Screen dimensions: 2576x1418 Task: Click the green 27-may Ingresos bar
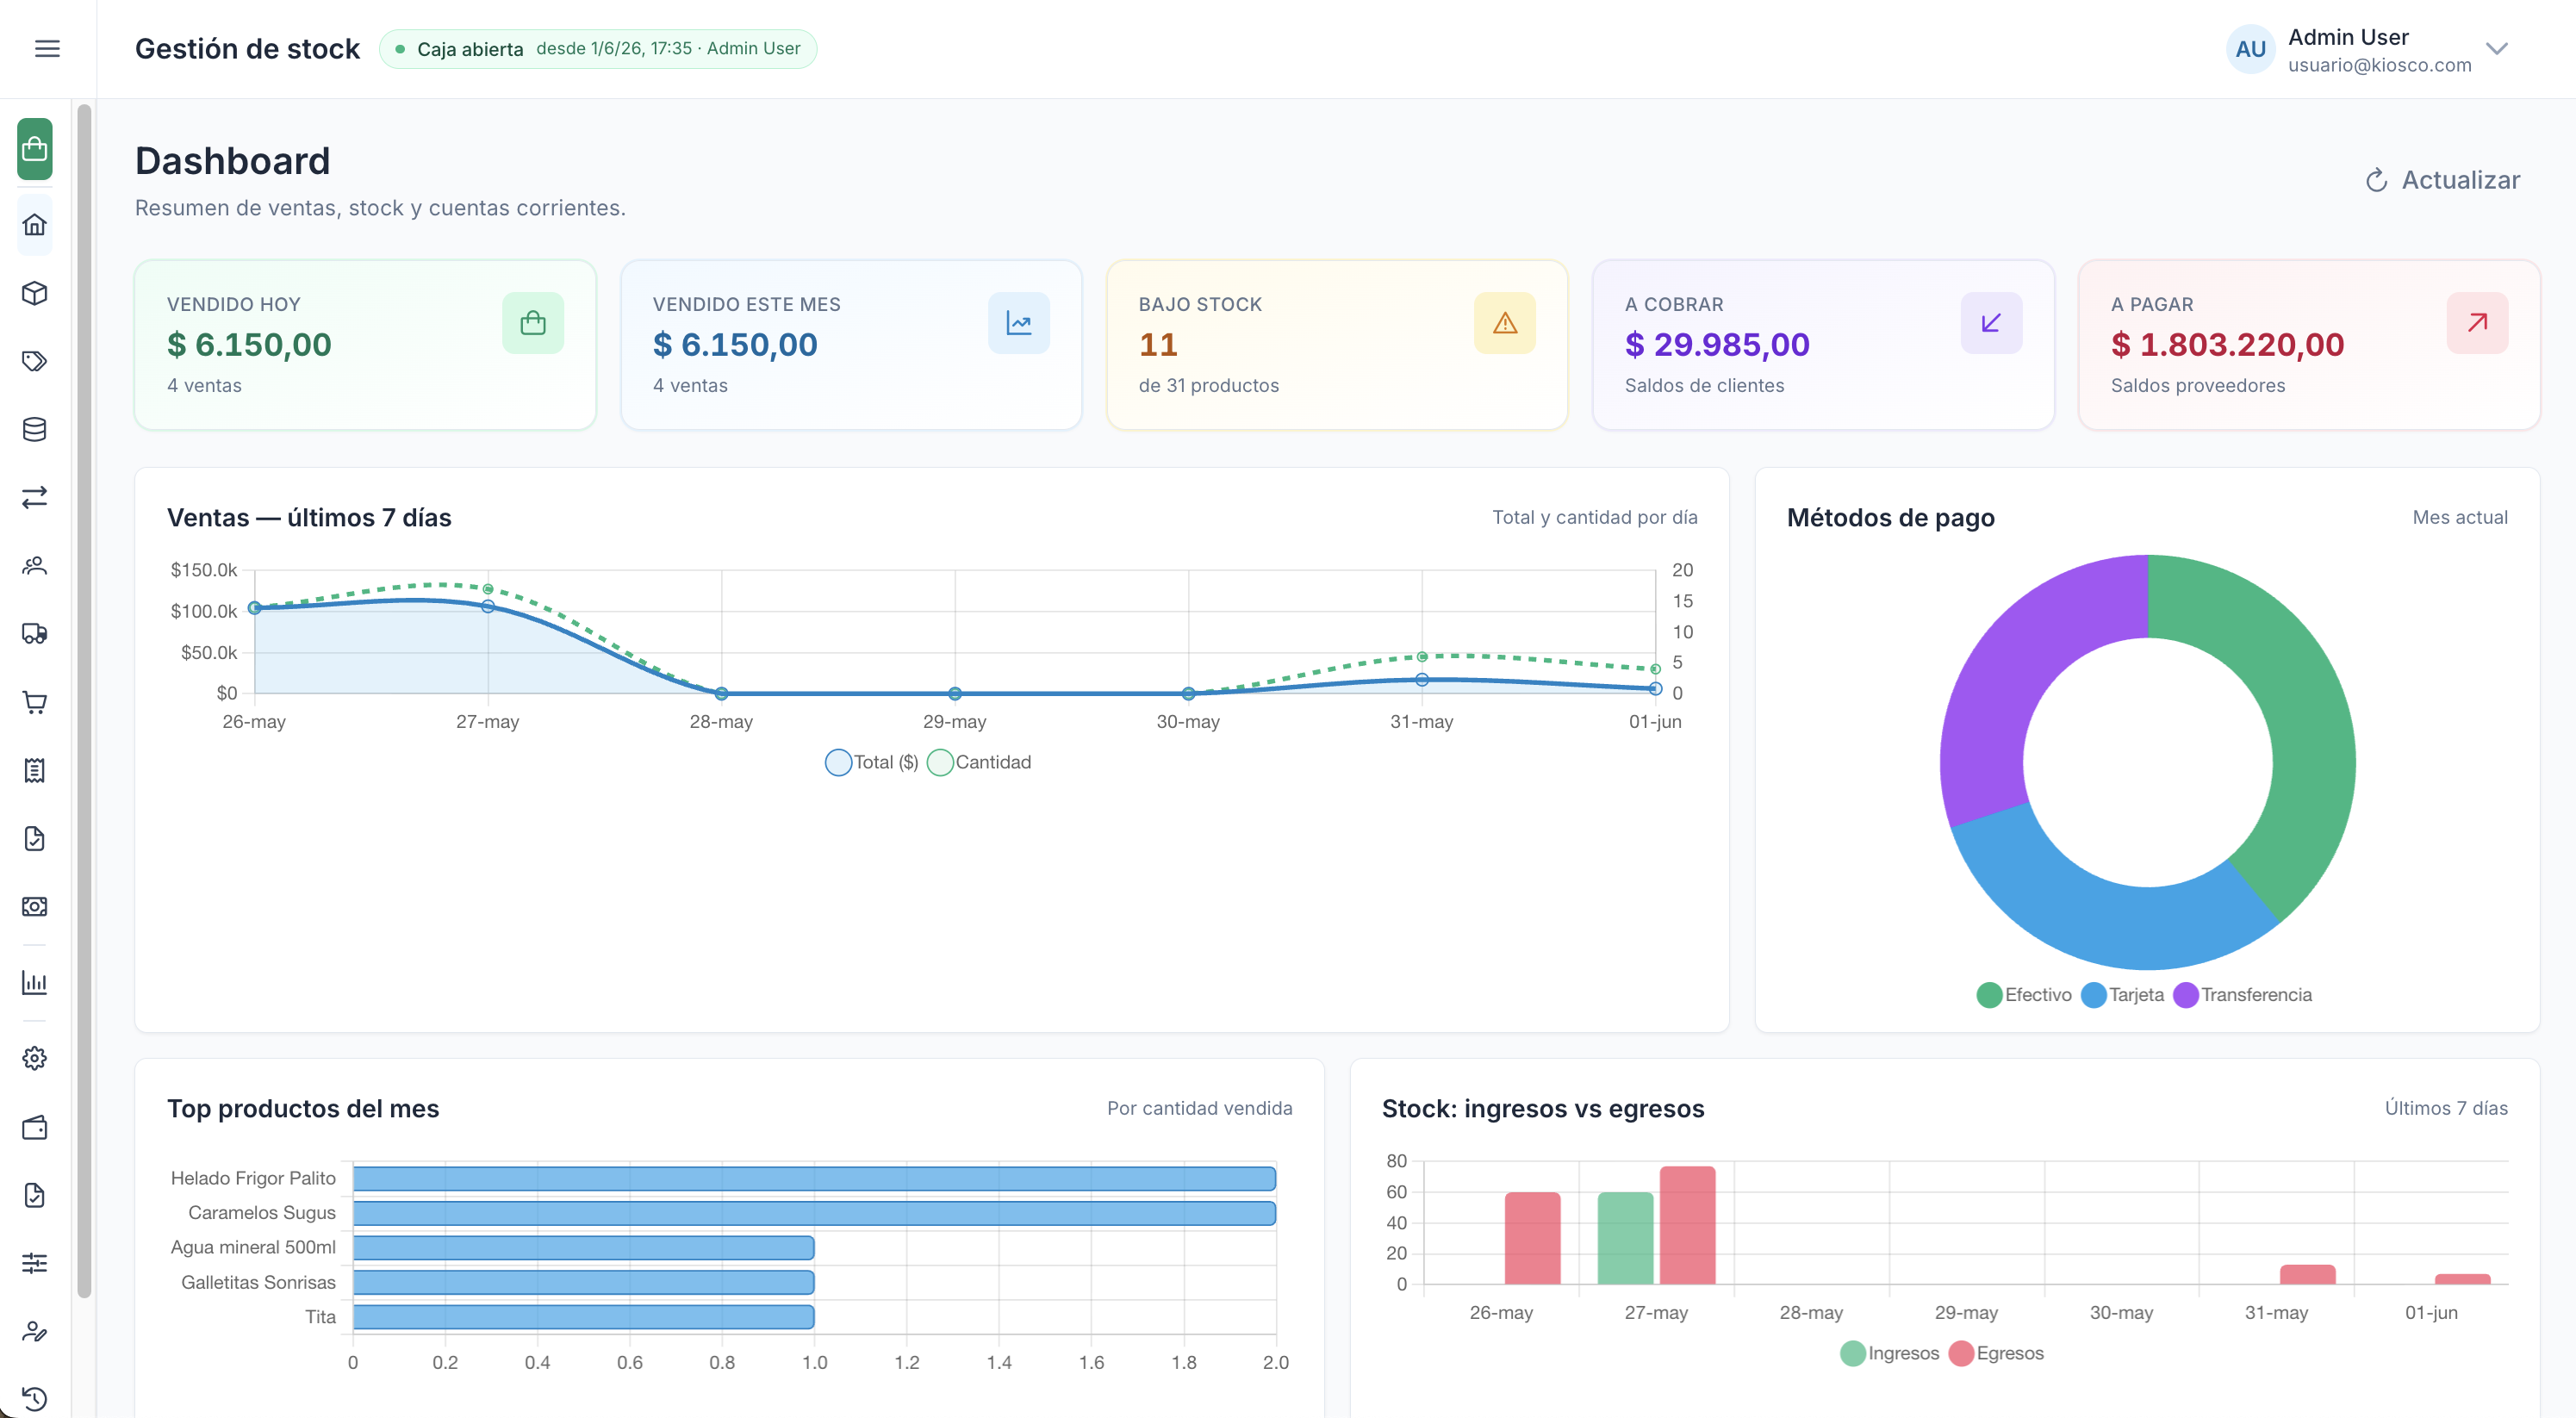point(1625,1238)
